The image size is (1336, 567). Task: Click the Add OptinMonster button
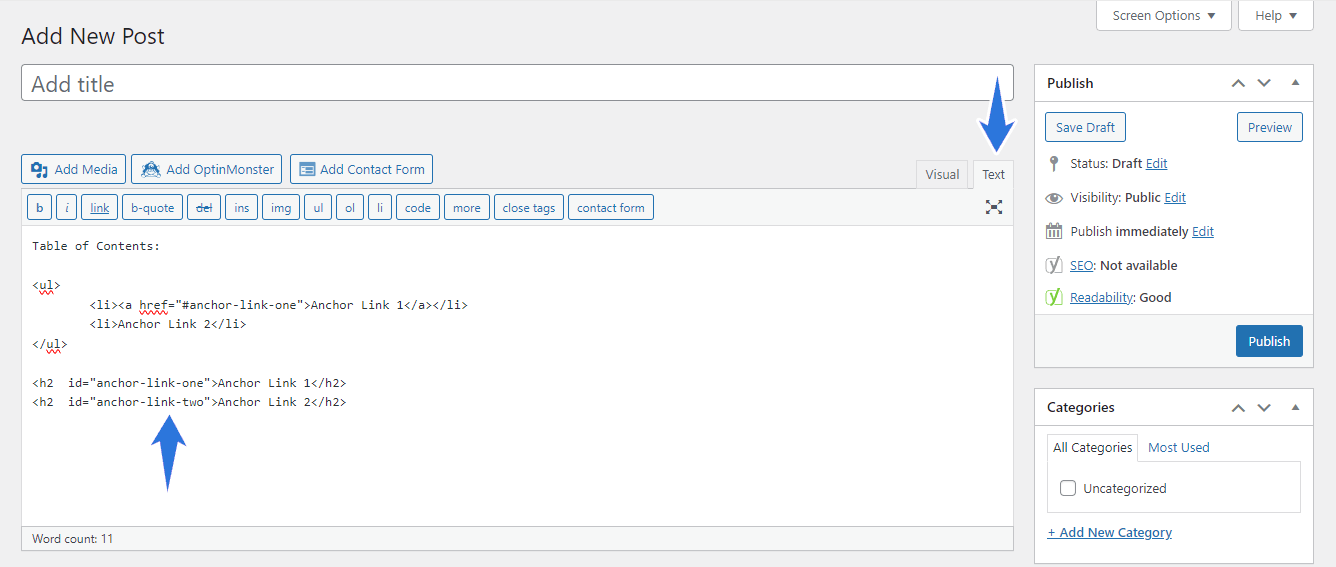pyautogui.click(x=207, y=169)
